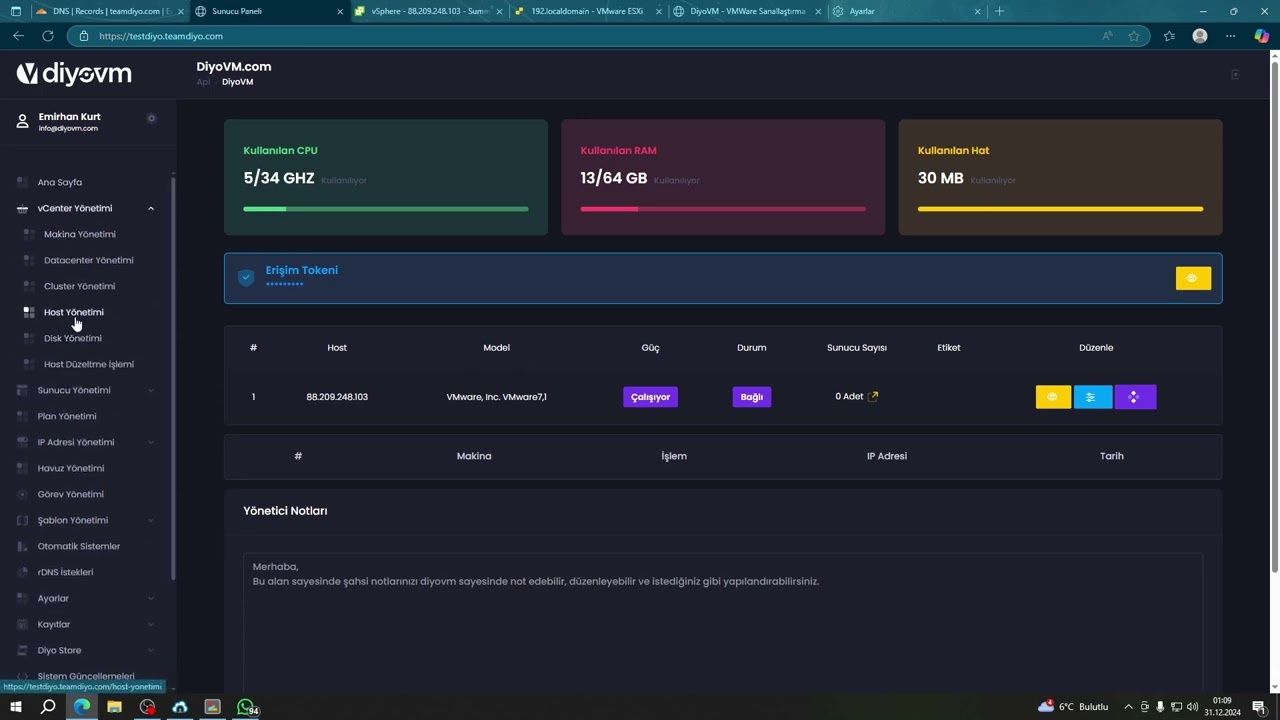This screenshot has width=1280, height=720.
Task: Click the purple Çalışıyor status button
Action: click(x=650, y=397)
